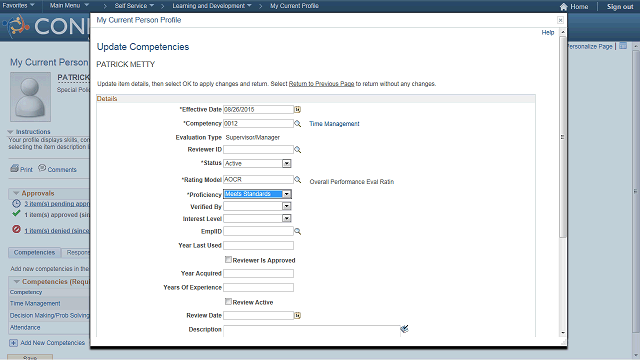Check the Reviewer Is Approved checkbox
Screen dimensions: 640x360
[228, 260]
